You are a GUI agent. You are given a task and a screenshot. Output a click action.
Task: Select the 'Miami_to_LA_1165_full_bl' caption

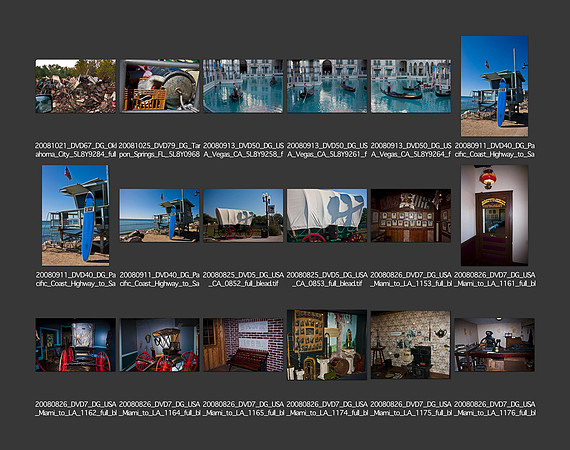tap(243, 409)
